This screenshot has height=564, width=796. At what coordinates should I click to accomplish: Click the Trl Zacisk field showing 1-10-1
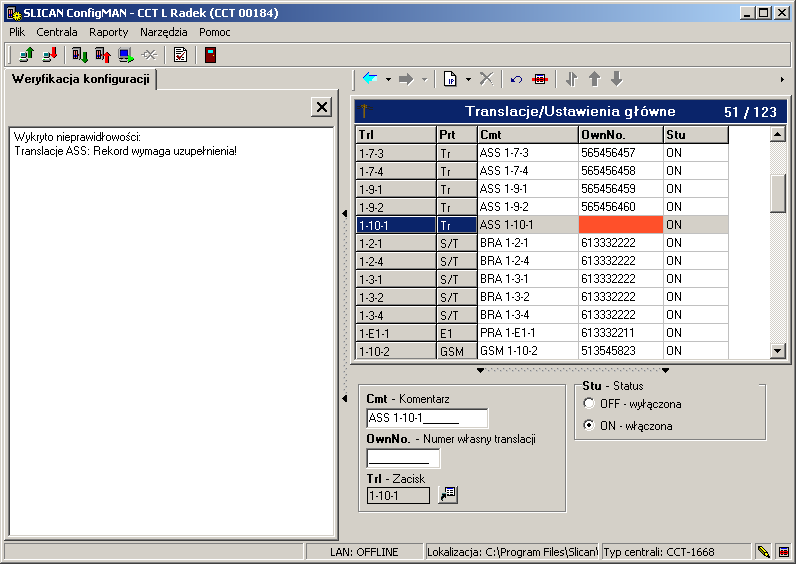coord(398,495)
